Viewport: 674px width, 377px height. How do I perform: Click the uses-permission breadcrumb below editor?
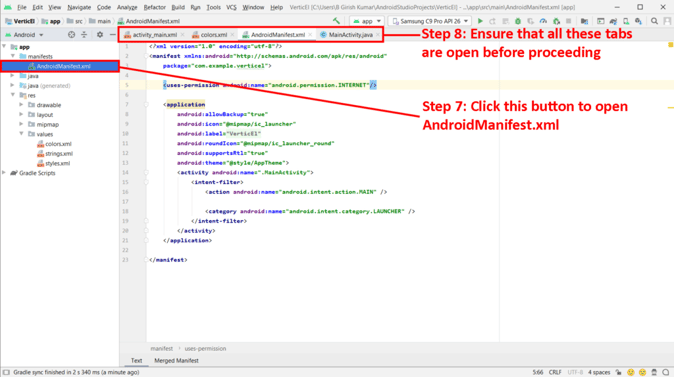tap(205, 349)
